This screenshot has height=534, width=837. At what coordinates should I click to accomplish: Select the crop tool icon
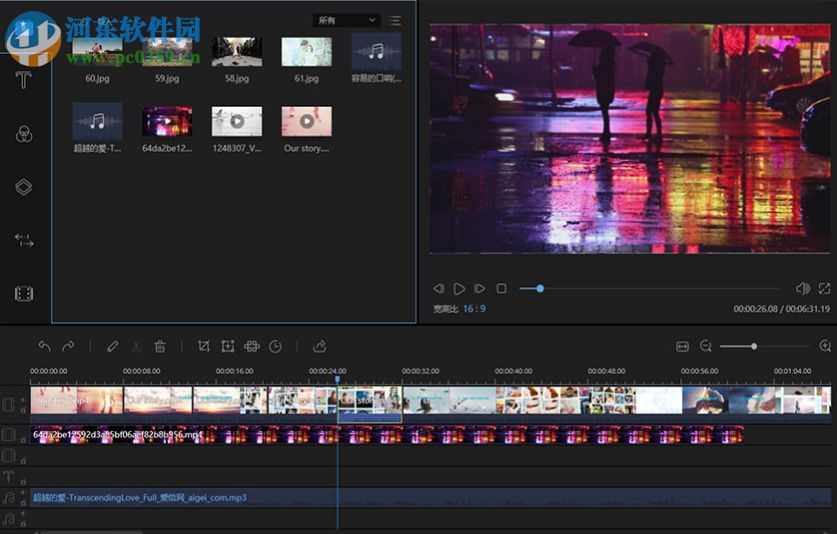[204, 346]
